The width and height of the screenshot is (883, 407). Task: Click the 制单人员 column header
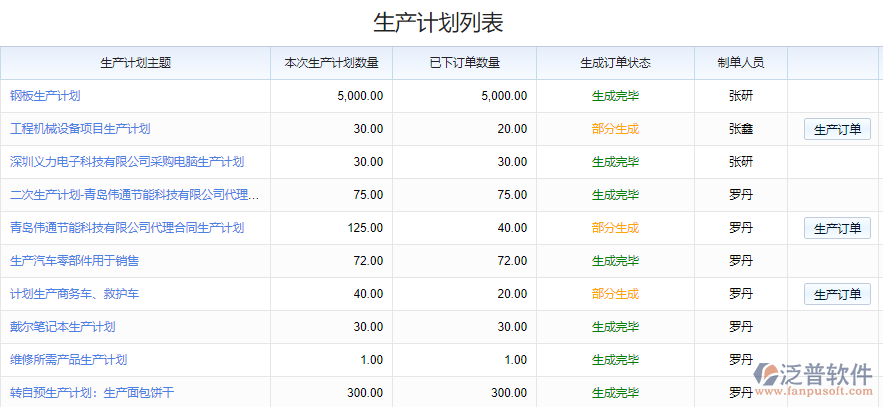(741, 63)
